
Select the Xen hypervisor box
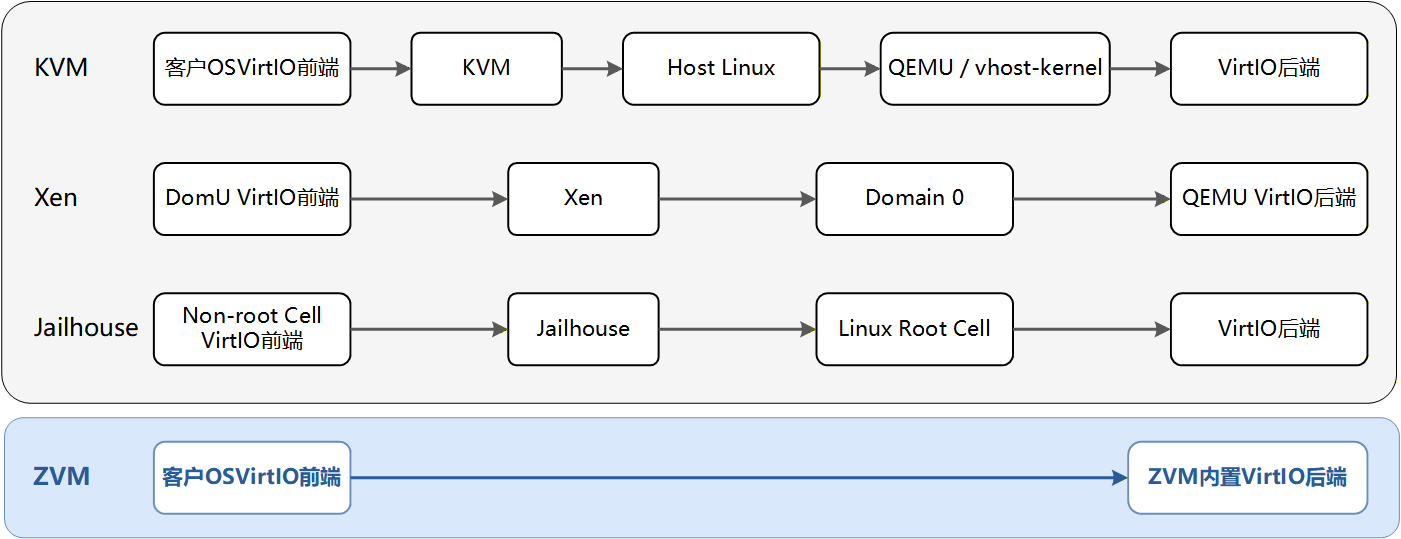click(583, 199)
